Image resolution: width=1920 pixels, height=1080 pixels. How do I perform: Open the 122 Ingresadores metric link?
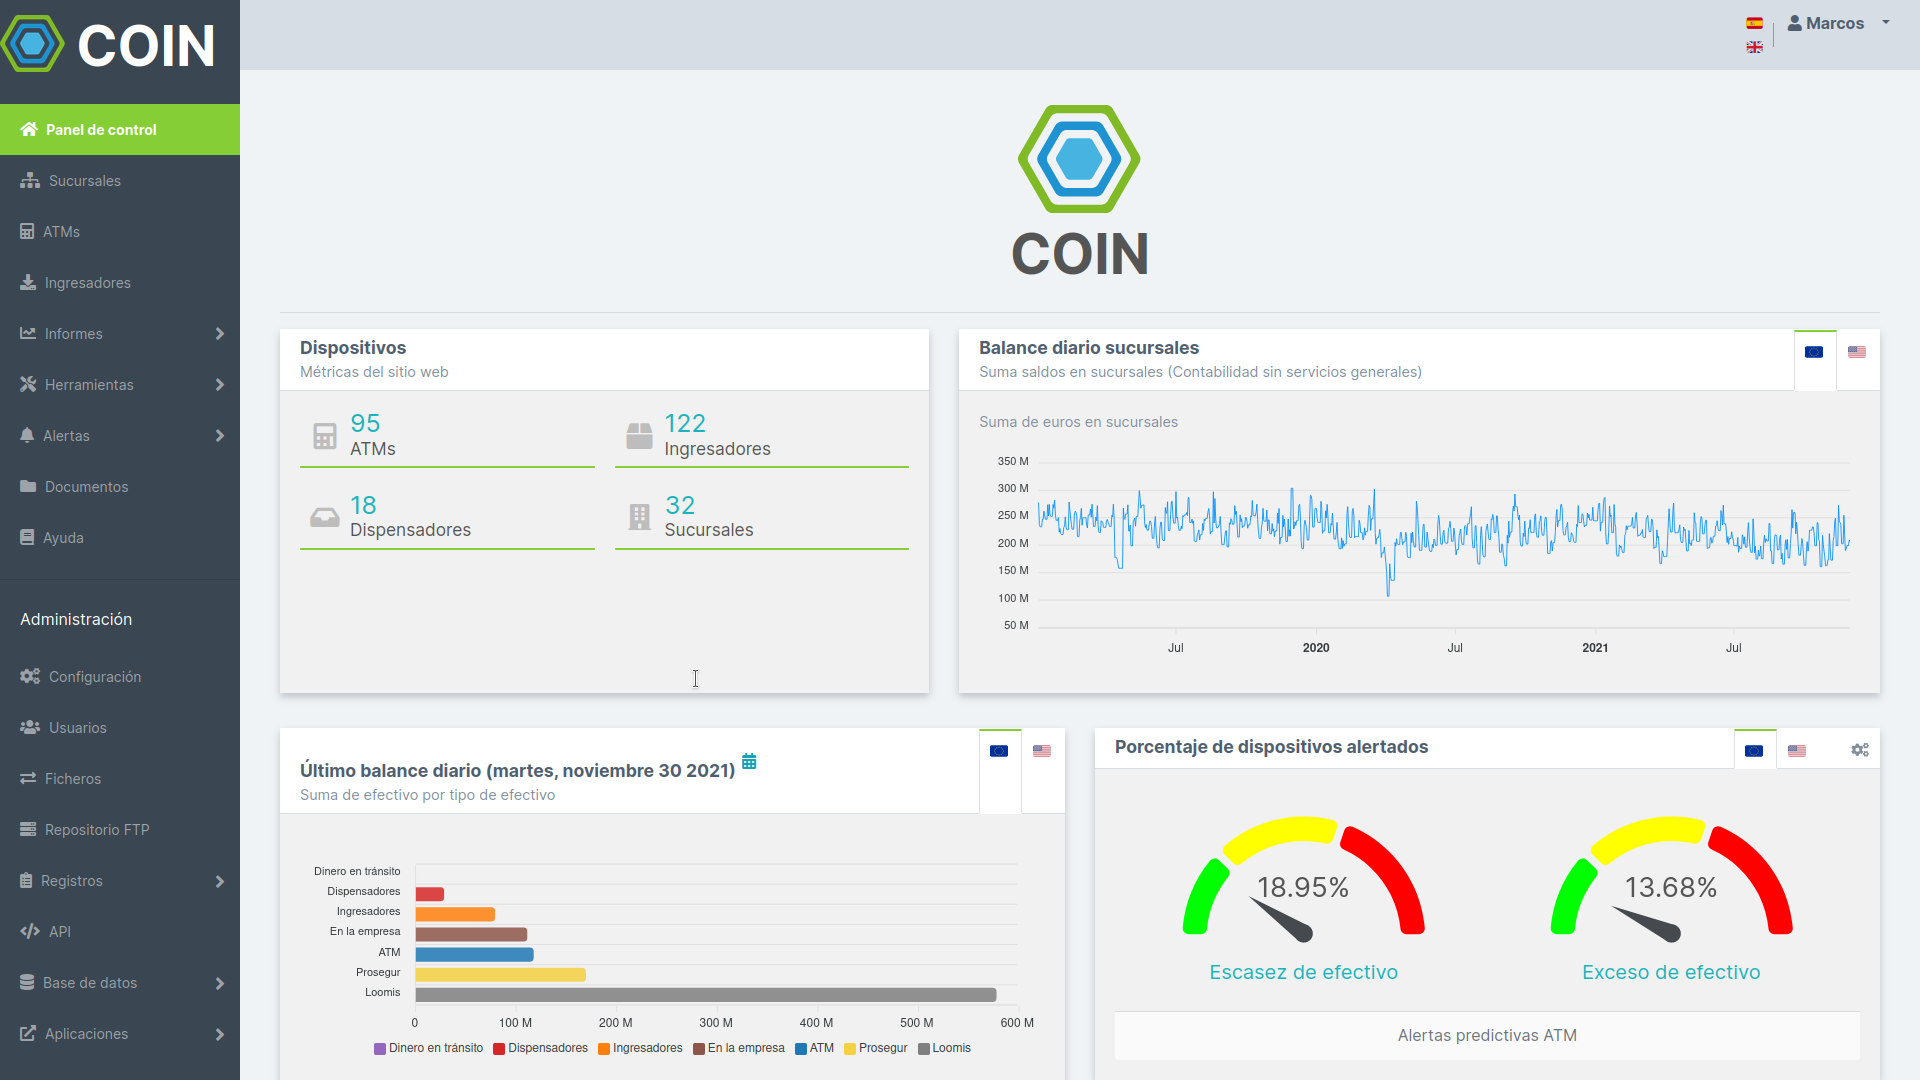coord(762,436)
